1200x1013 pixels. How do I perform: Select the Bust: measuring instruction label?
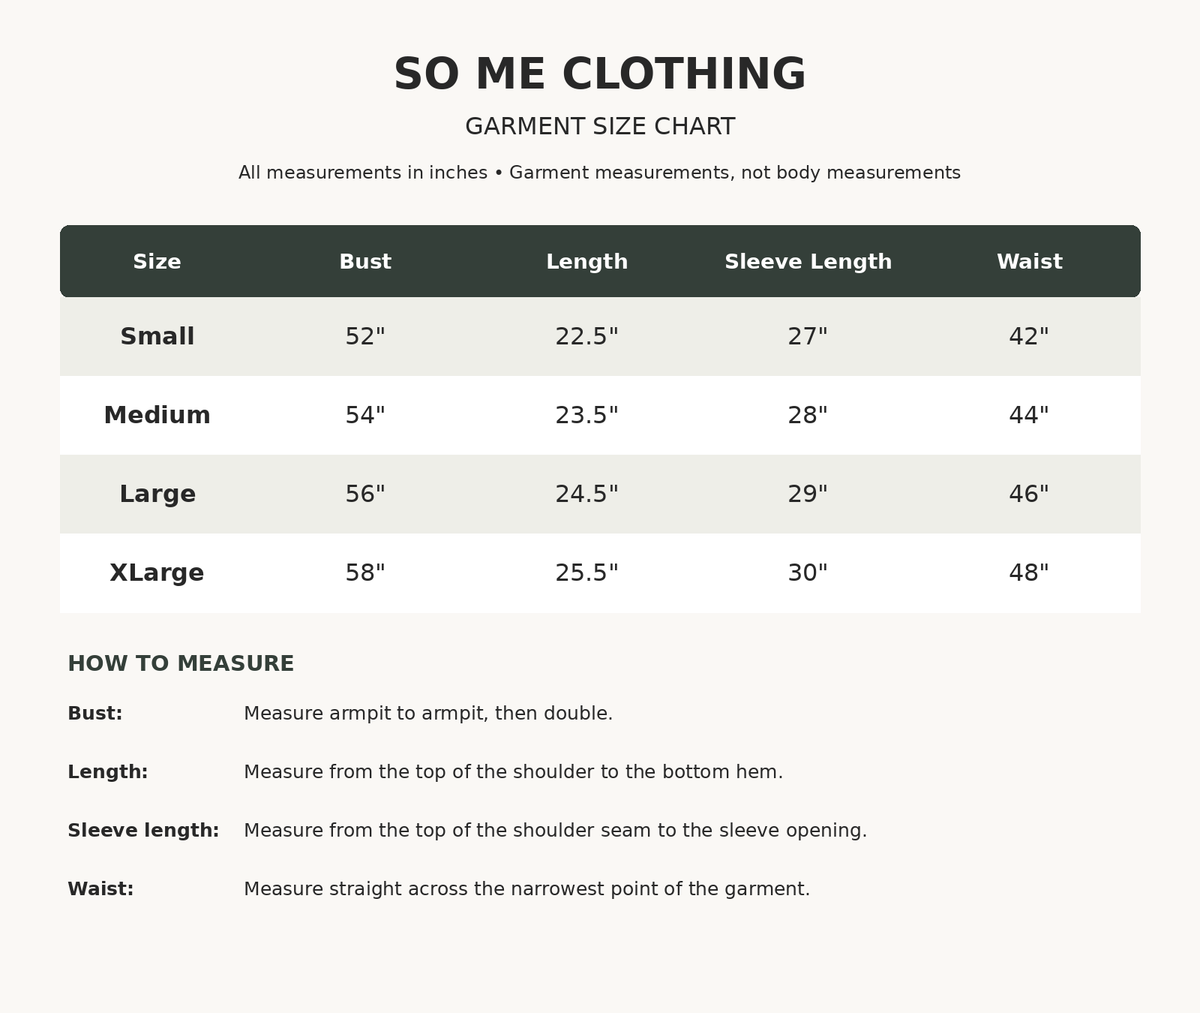(x=95, y=714)
